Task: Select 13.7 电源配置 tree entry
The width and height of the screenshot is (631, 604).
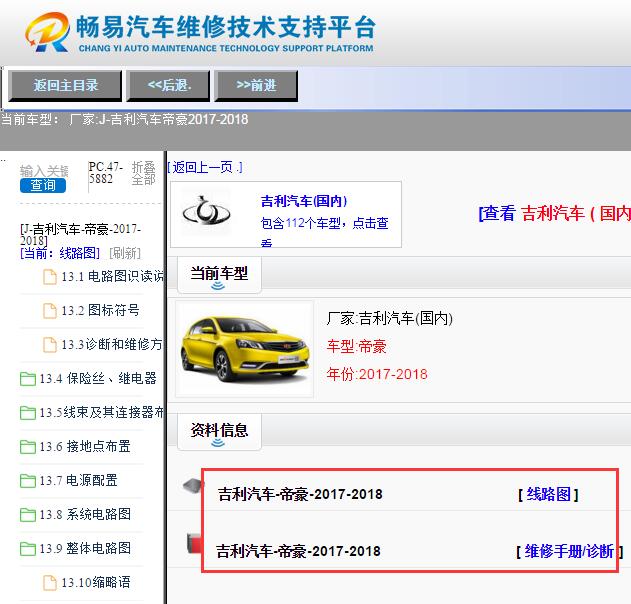Action: 78,480
